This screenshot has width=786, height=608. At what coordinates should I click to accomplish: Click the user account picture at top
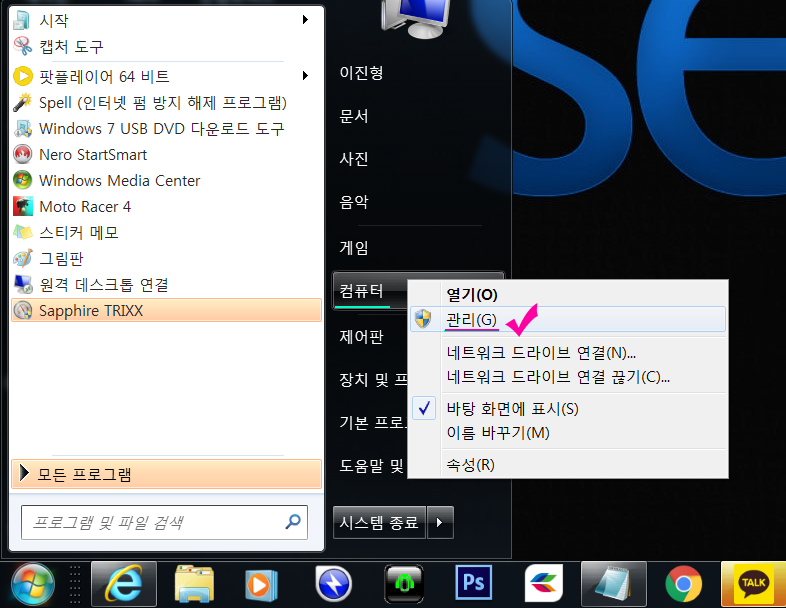[415, 19]
